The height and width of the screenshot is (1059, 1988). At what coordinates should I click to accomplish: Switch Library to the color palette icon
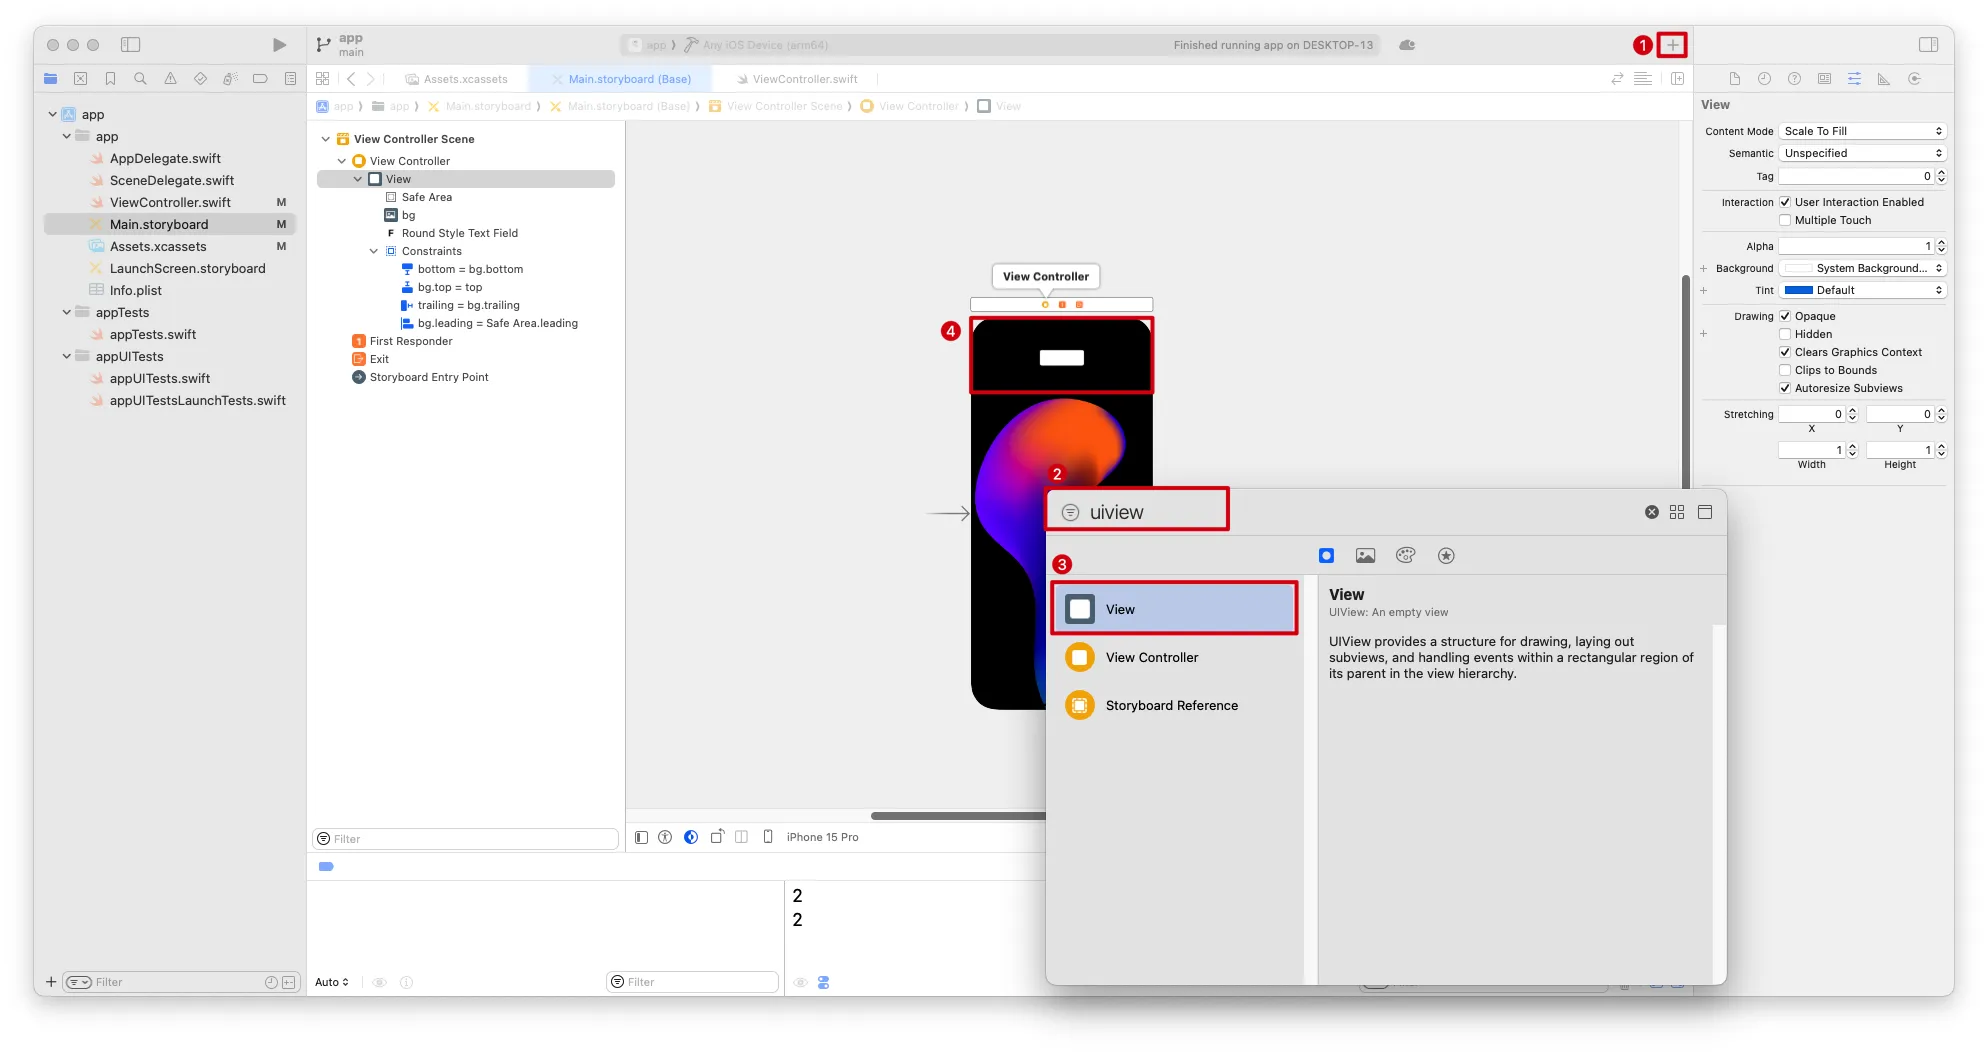coord(1405,556)
